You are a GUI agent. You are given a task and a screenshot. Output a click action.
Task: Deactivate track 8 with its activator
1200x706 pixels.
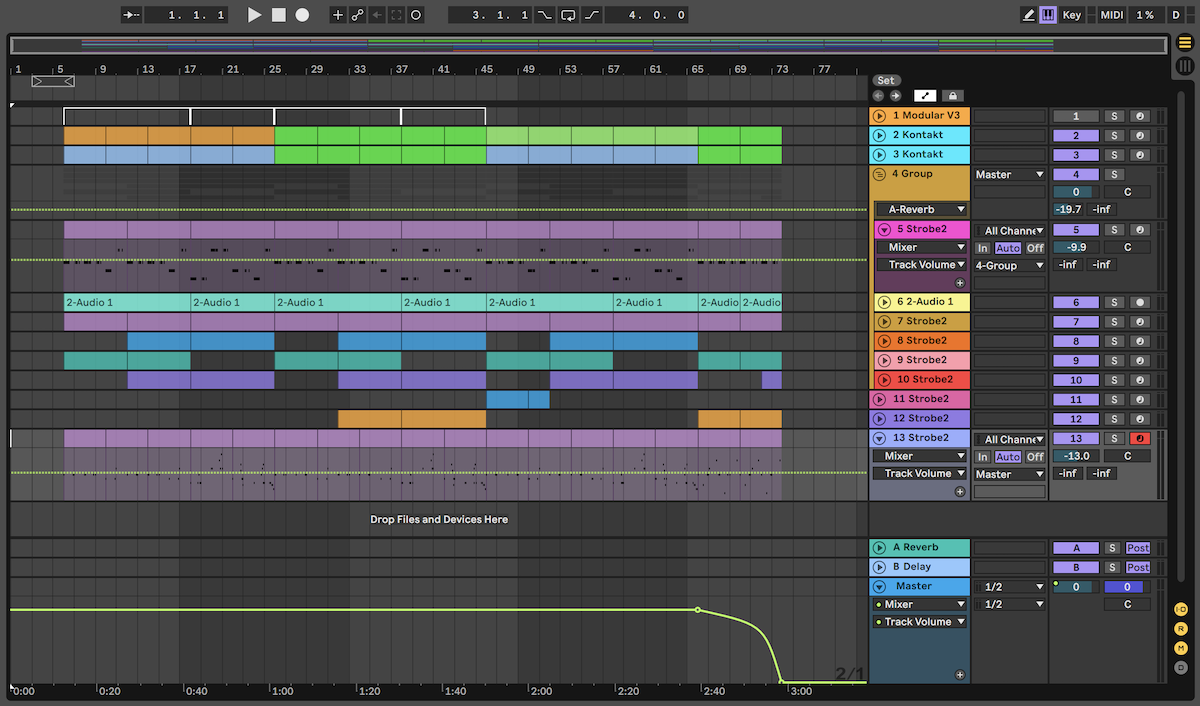[1076, 341]
